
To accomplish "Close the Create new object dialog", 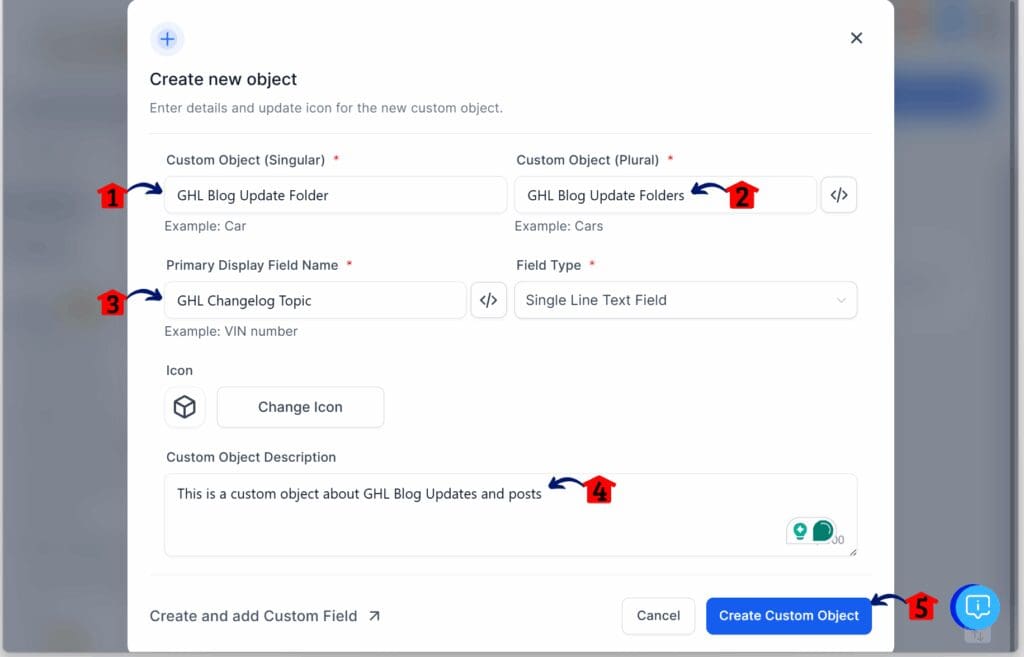I will coord(856,37).
